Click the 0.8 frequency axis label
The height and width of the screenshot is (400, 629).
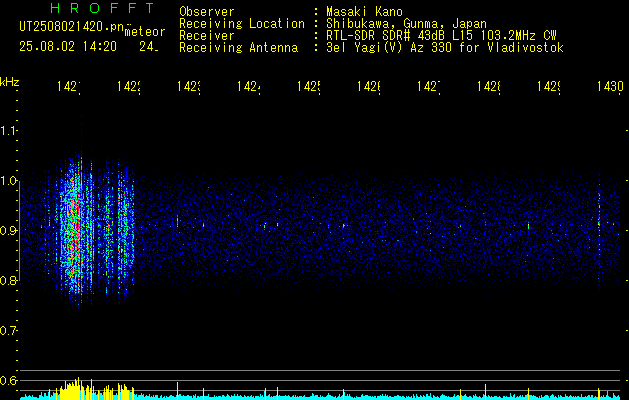pyautogui.click(x=8, y=280)
